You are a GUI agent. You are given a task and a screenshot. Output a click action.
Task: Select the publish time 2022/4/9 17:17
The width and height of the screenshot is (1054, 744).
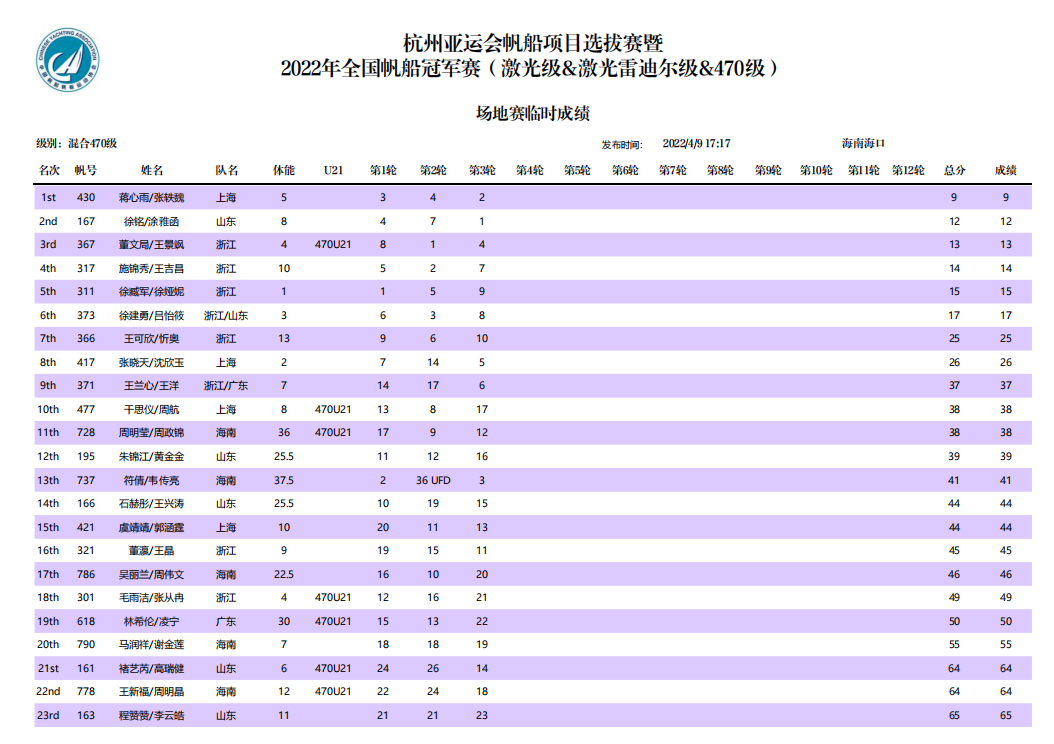pos(696,144)
